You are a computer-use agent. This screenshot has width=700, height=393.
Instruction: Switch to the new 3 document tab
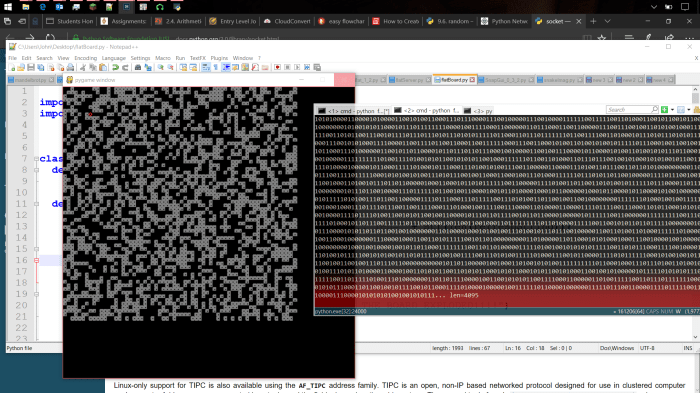point(599,80)
